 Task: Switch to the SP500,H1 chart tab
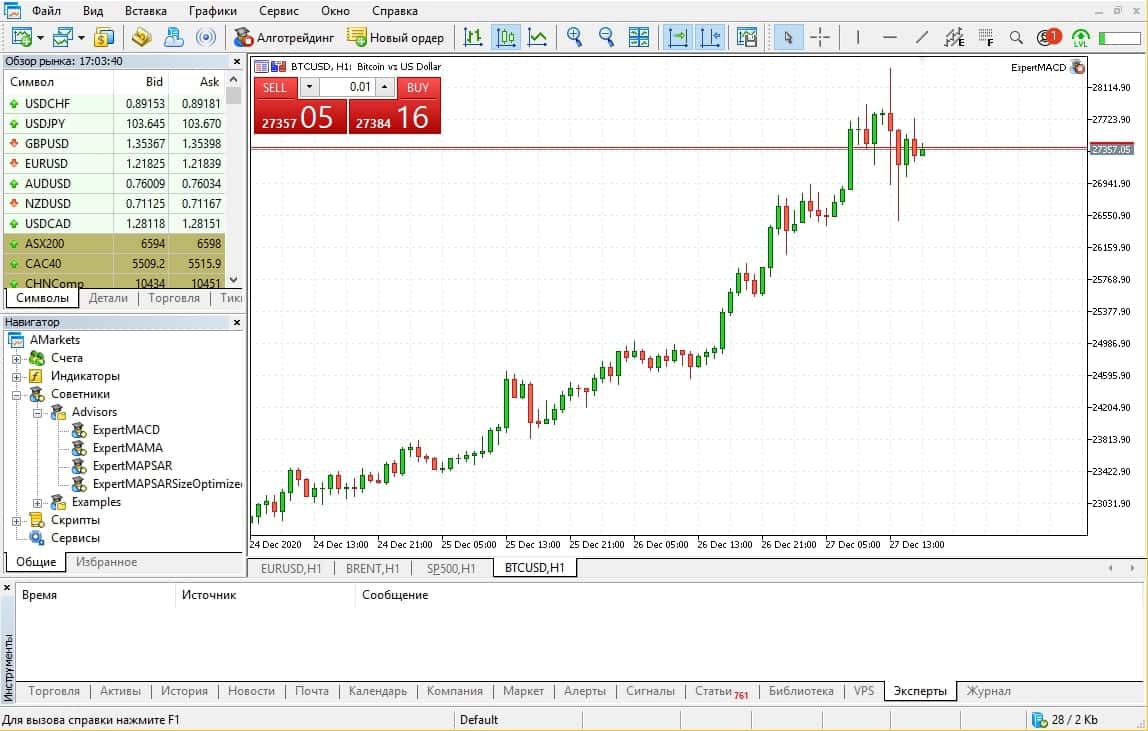coord(451,568)
